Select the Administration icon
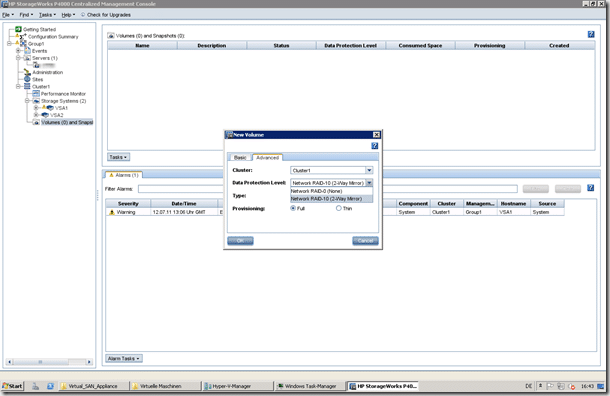This screenshot has height=396, width=610. point(27,72)
